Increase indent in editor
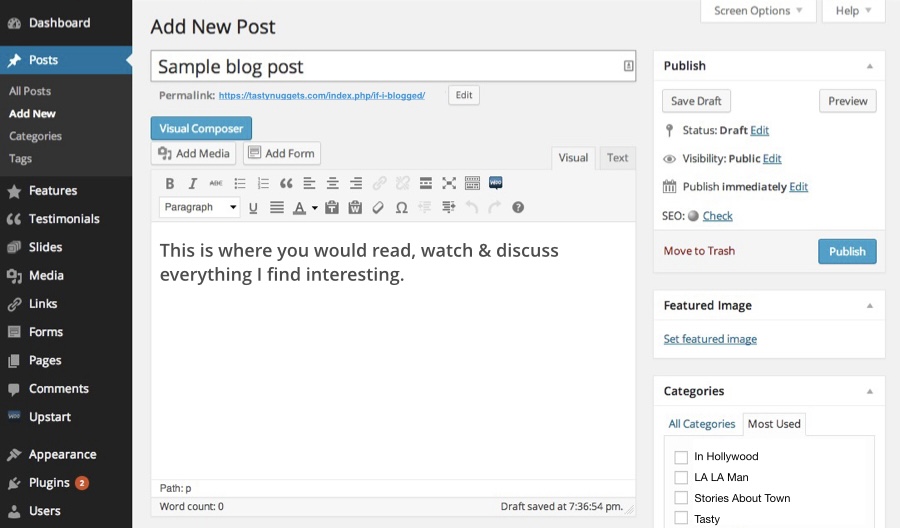The image size is (900, 528). (448, 208)
